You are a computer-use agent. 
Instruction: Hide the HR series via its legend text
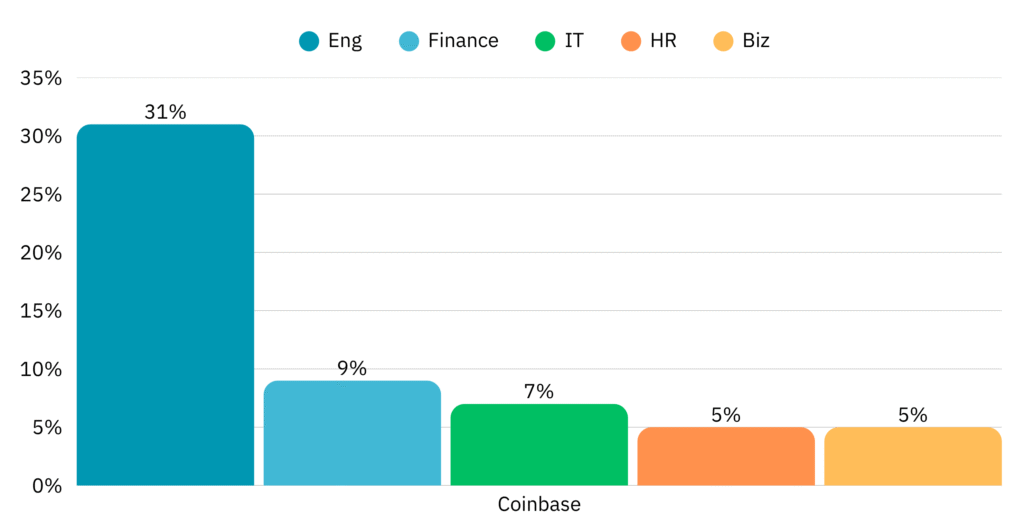click(x=662, y=41)
